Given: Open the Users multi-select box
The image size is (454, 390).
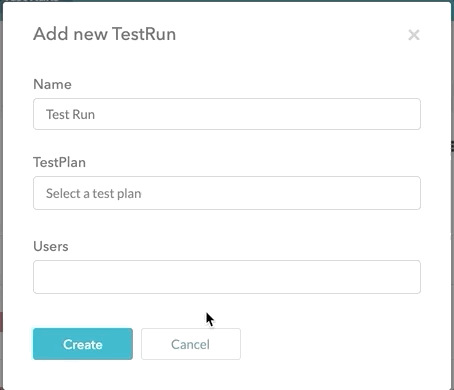Looking at the screenshot, I should point(227,277).
